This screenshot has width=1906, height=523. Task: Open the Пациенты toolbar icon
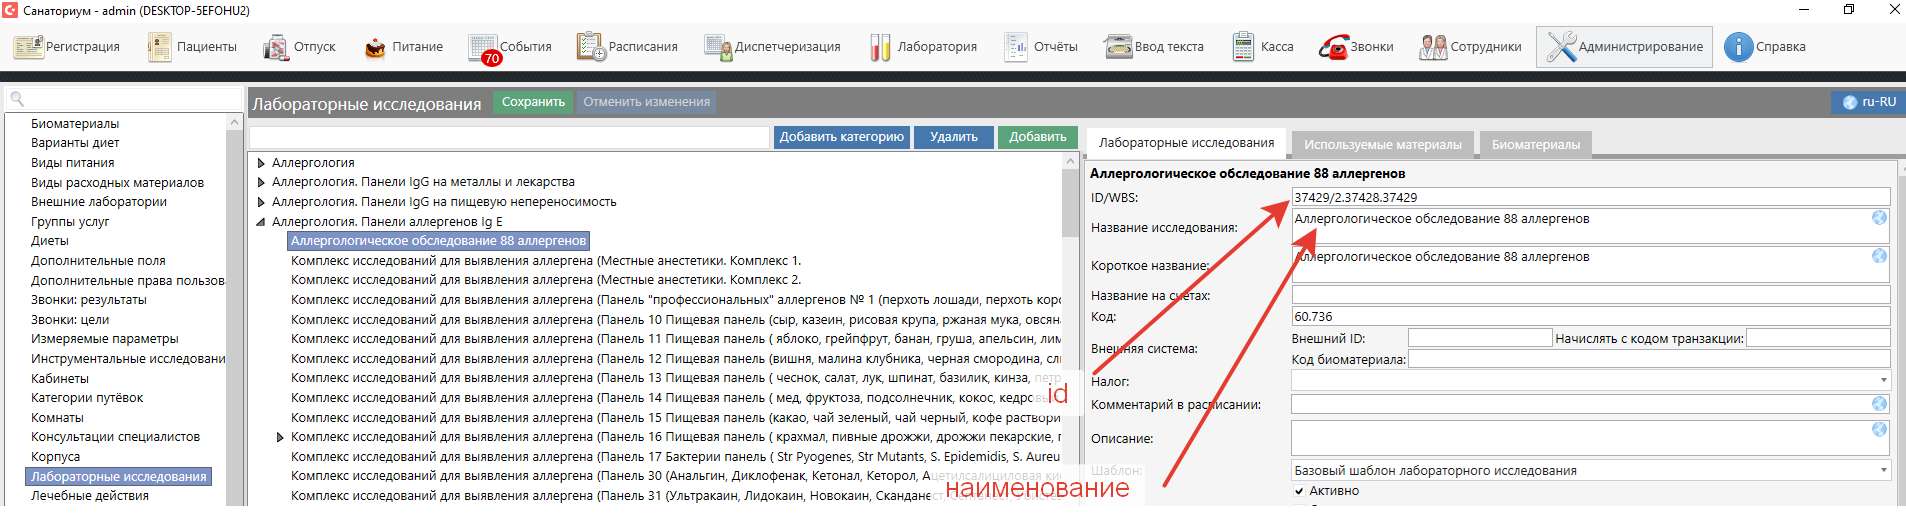point(160,47)
